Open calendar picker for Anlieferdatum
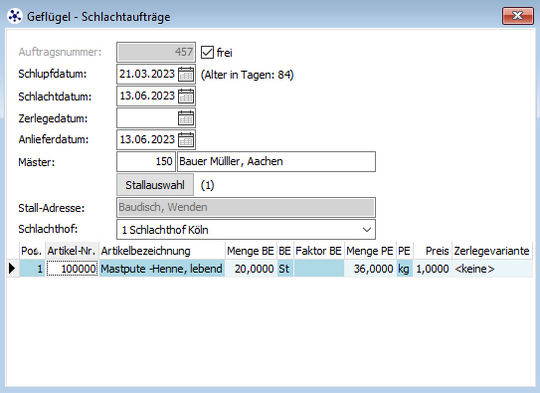Screen dimensions: 540x393 [186, 139]
